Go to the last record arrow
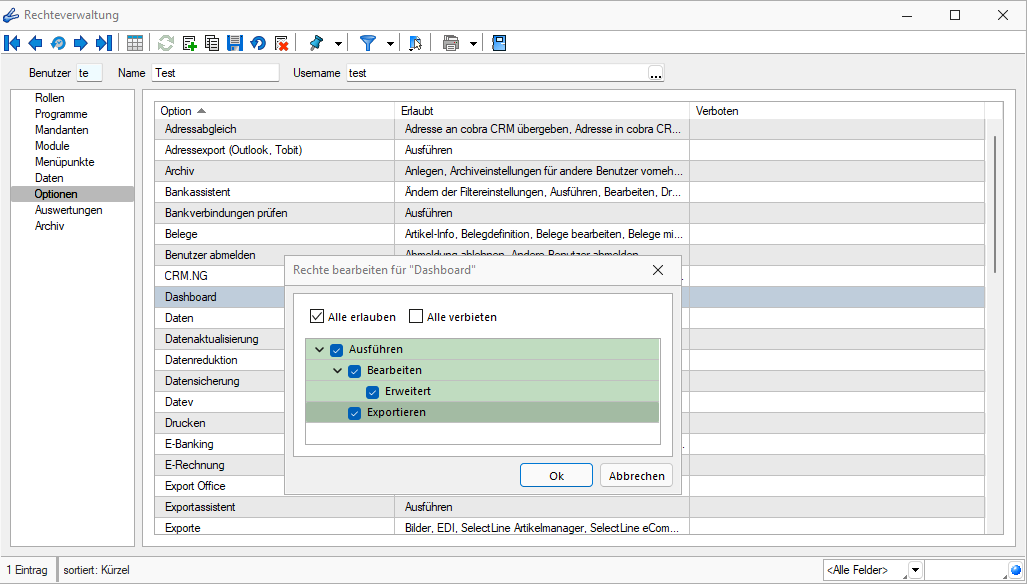This screenshot has height=584, width=1027. (x=103, y=43)
